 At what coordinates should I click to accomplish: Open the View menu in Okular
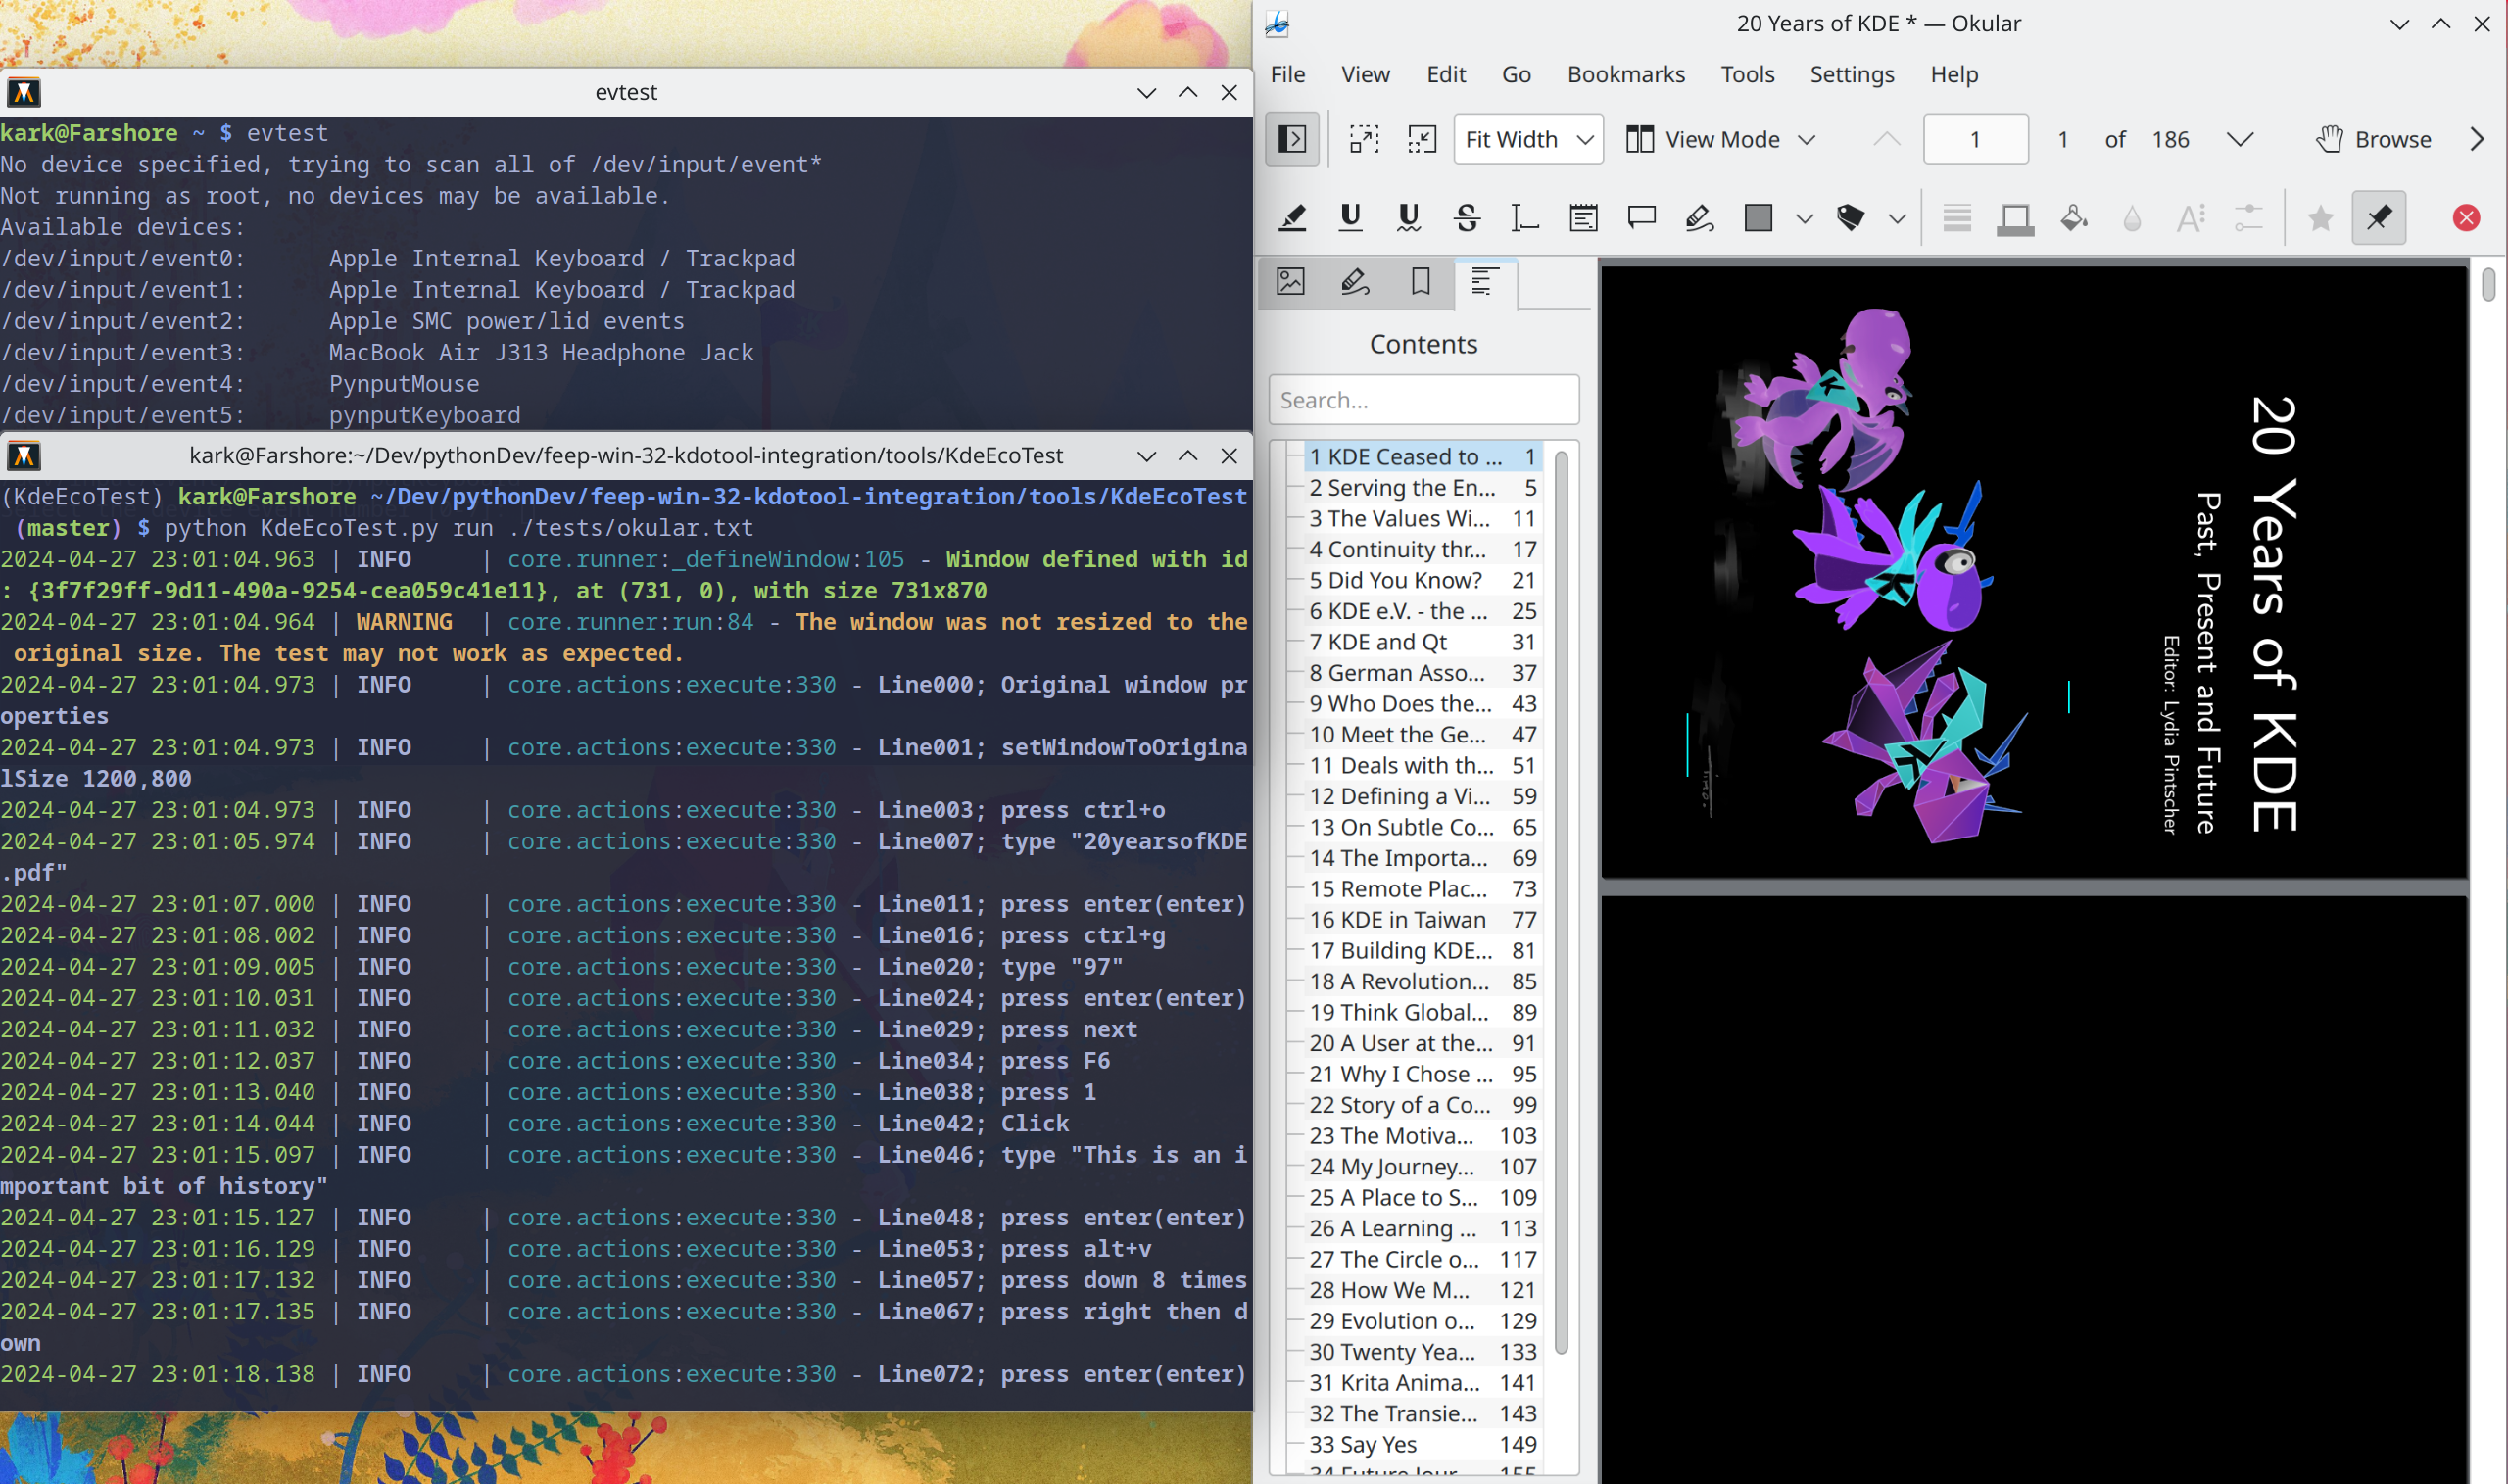click(1366, 74)
